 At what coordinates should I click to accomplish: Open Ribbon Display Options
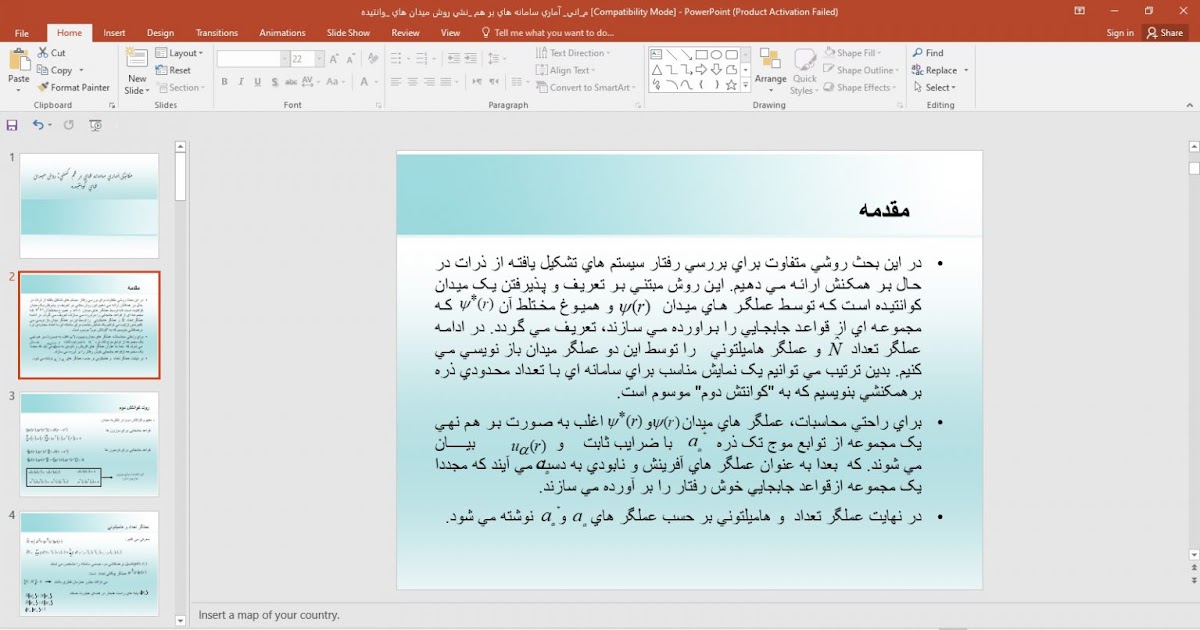pos(1080,11)
